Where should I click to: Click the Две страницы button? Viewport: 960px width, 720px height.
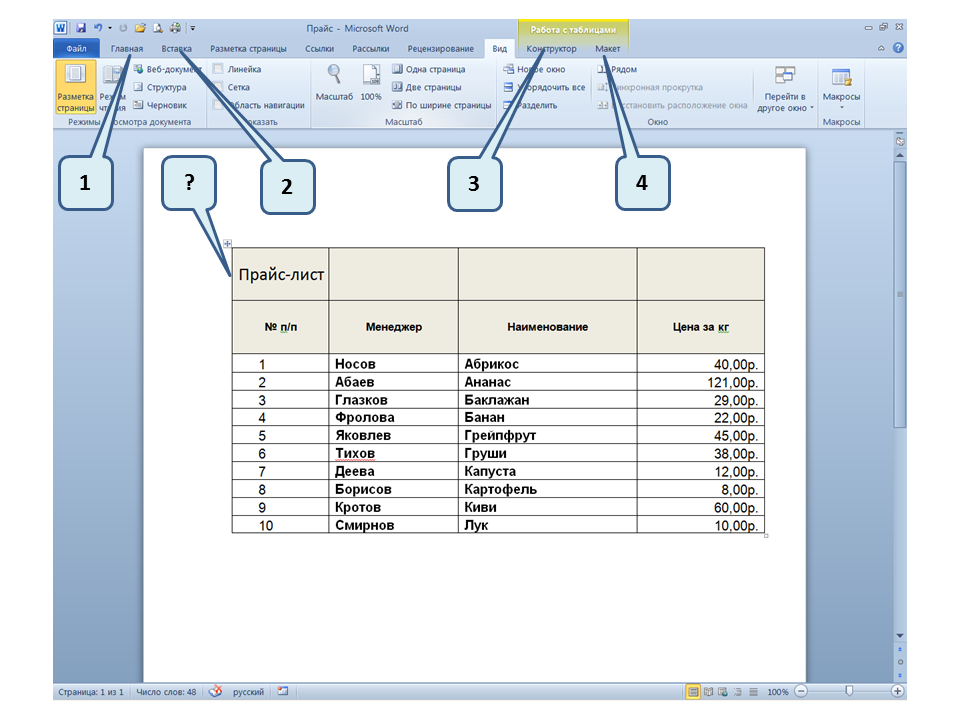click(427, 87)
